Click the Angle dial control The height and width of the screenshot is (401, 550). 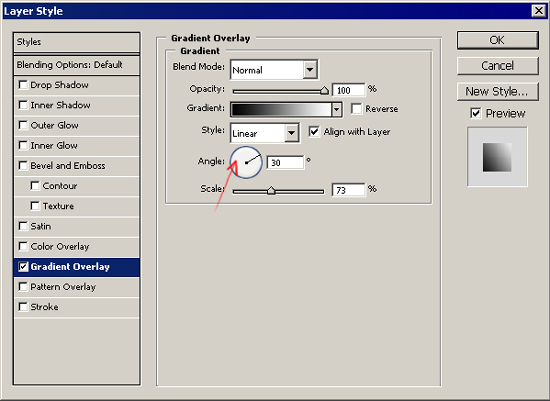click(246, 162)
